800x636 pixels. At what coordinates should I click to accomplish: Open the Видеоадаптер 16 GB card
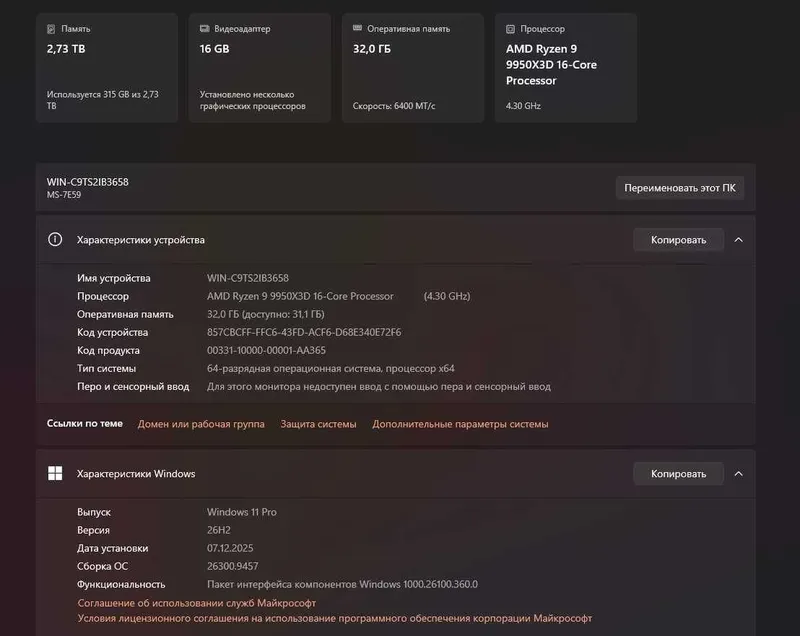[260, 68]
